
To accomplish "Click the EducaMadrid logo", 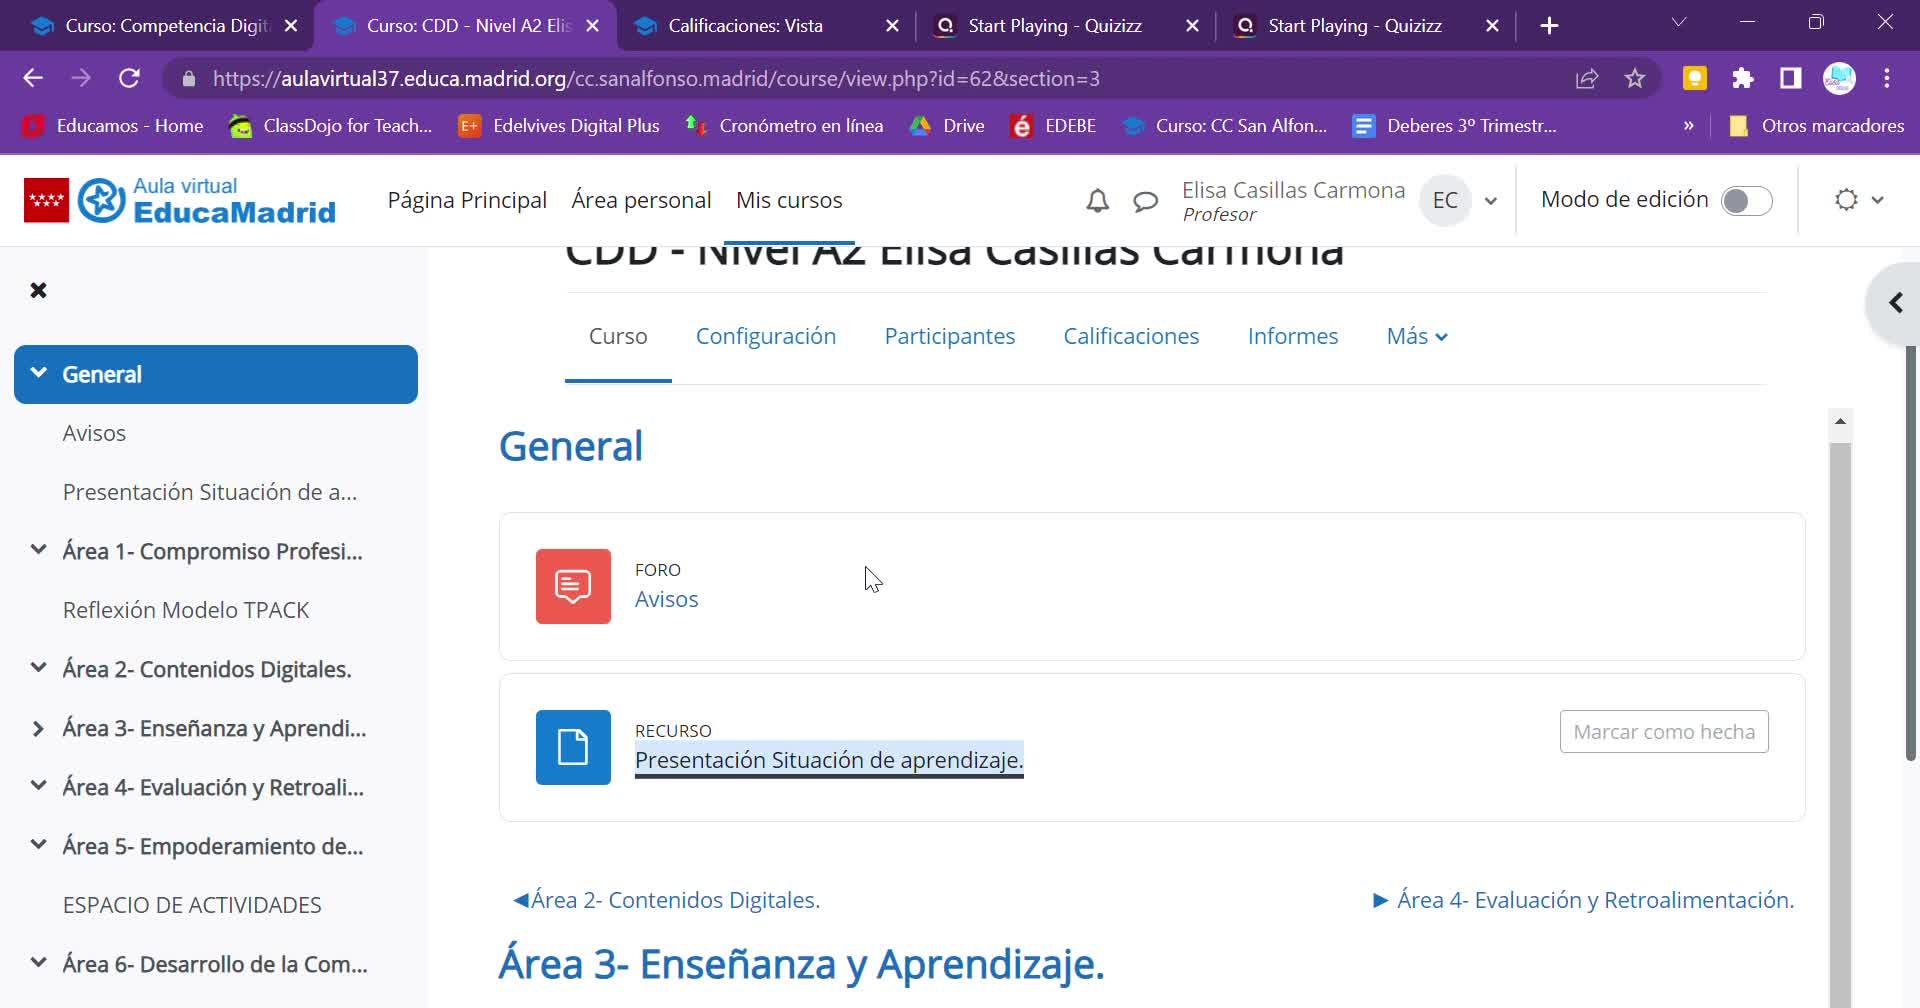I will click(180, 200).
